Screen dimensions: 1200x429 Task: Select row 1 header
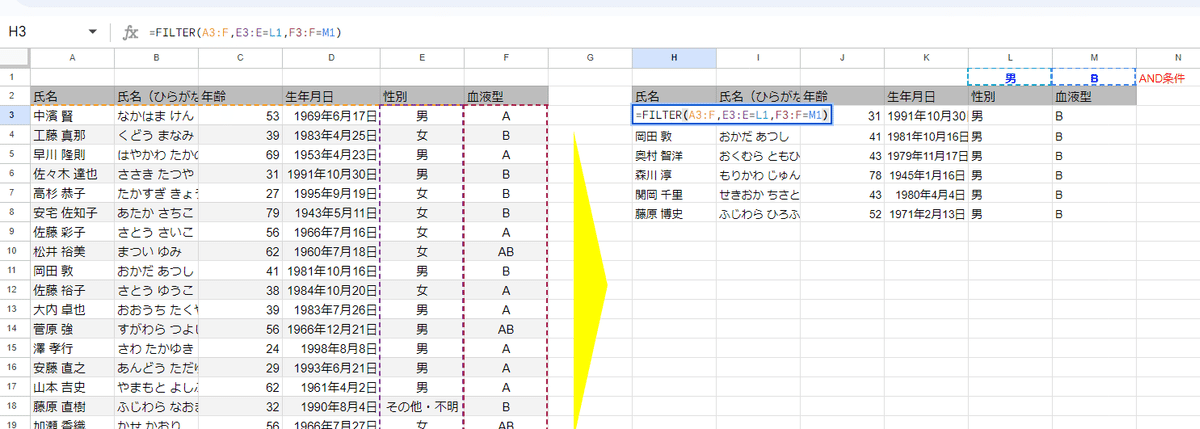(x=15, y=77)
